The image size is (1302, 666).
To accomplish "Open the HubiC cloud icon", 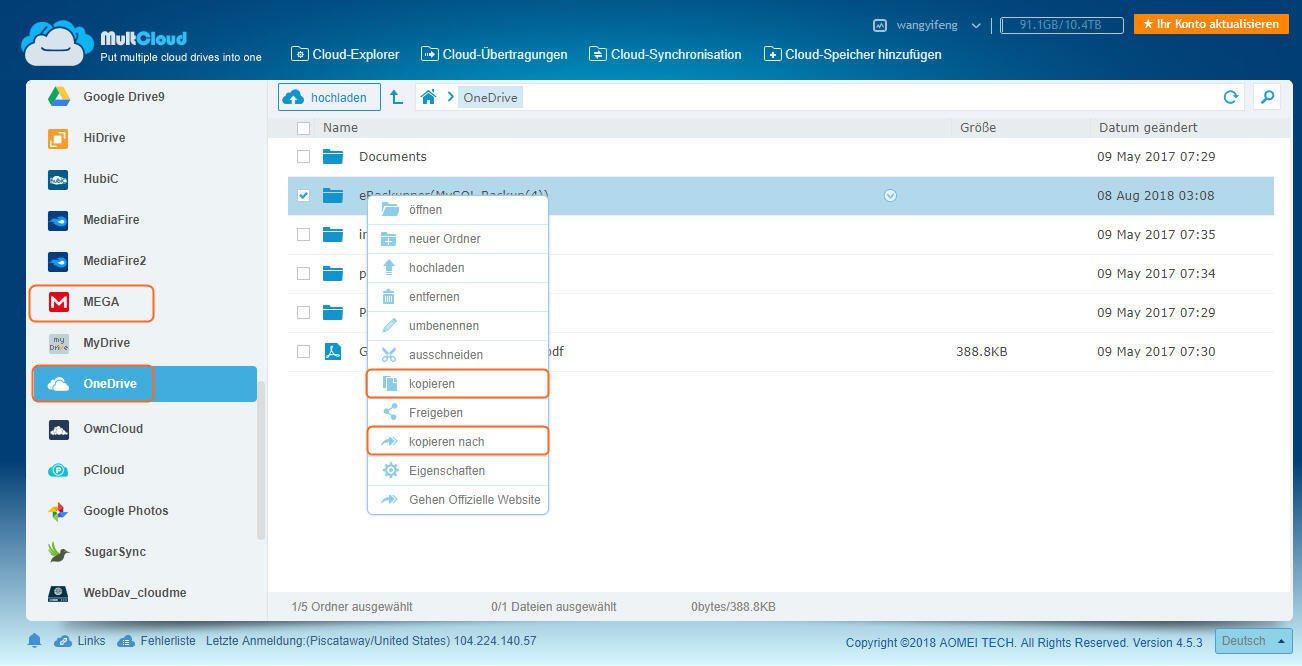I will pos(58,179).
